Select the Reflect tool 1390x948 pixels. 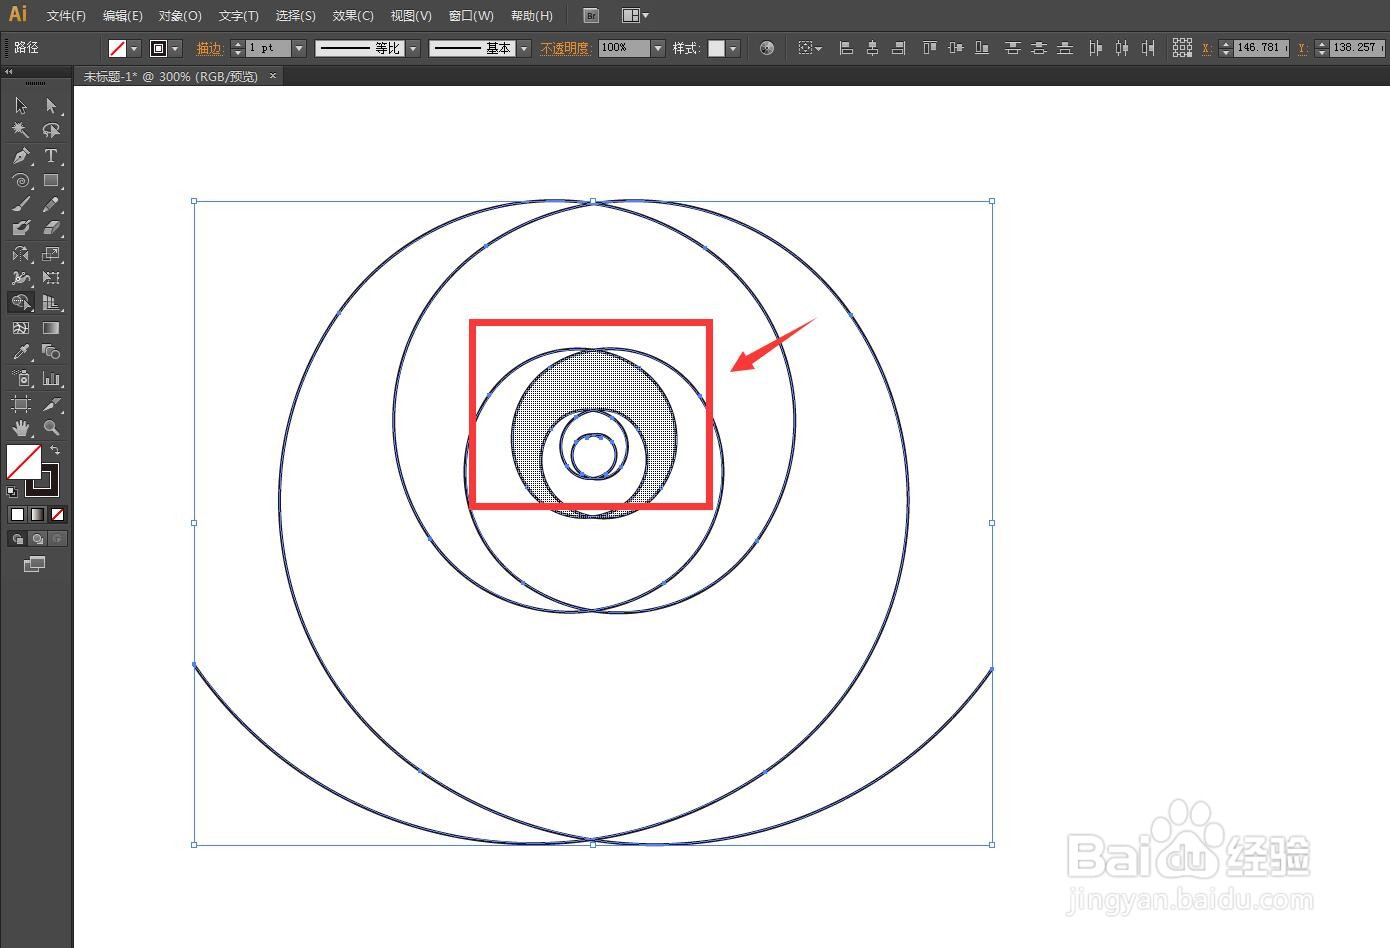(21, 254)
